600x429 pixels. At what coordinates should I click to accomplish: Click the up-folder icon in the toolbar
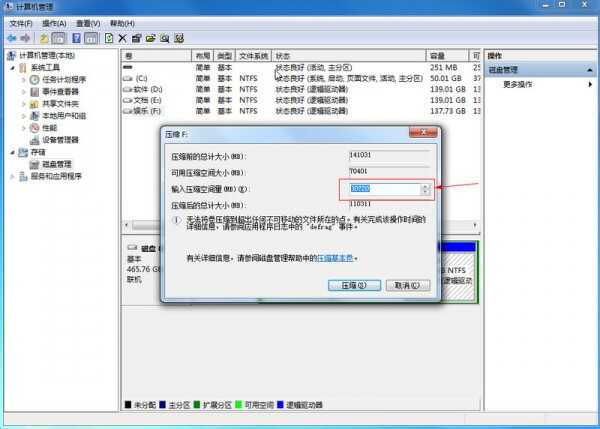coord(45,37)
